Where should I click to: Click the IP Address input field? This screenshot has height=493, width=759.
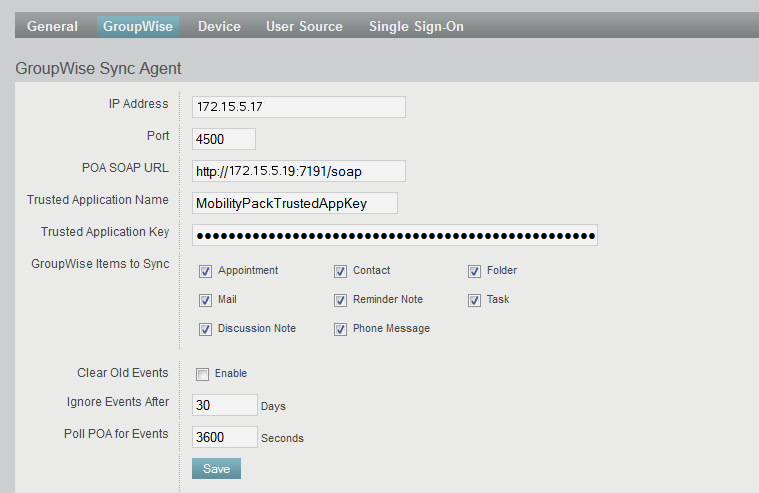pos(299,107)
